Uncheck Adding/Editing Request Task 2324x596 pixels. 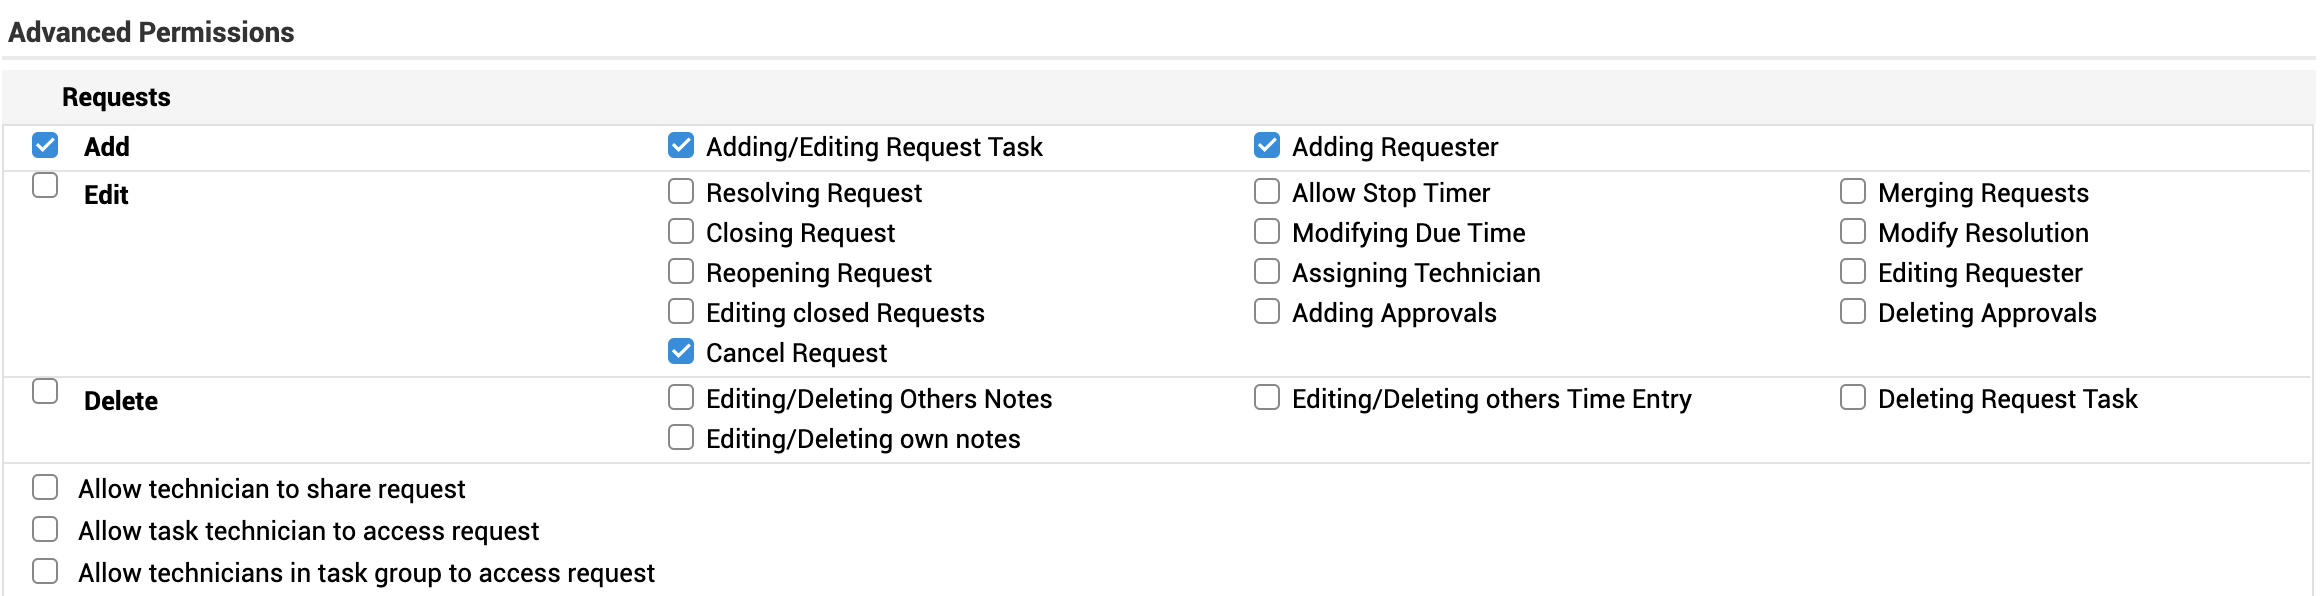(681, 146)
